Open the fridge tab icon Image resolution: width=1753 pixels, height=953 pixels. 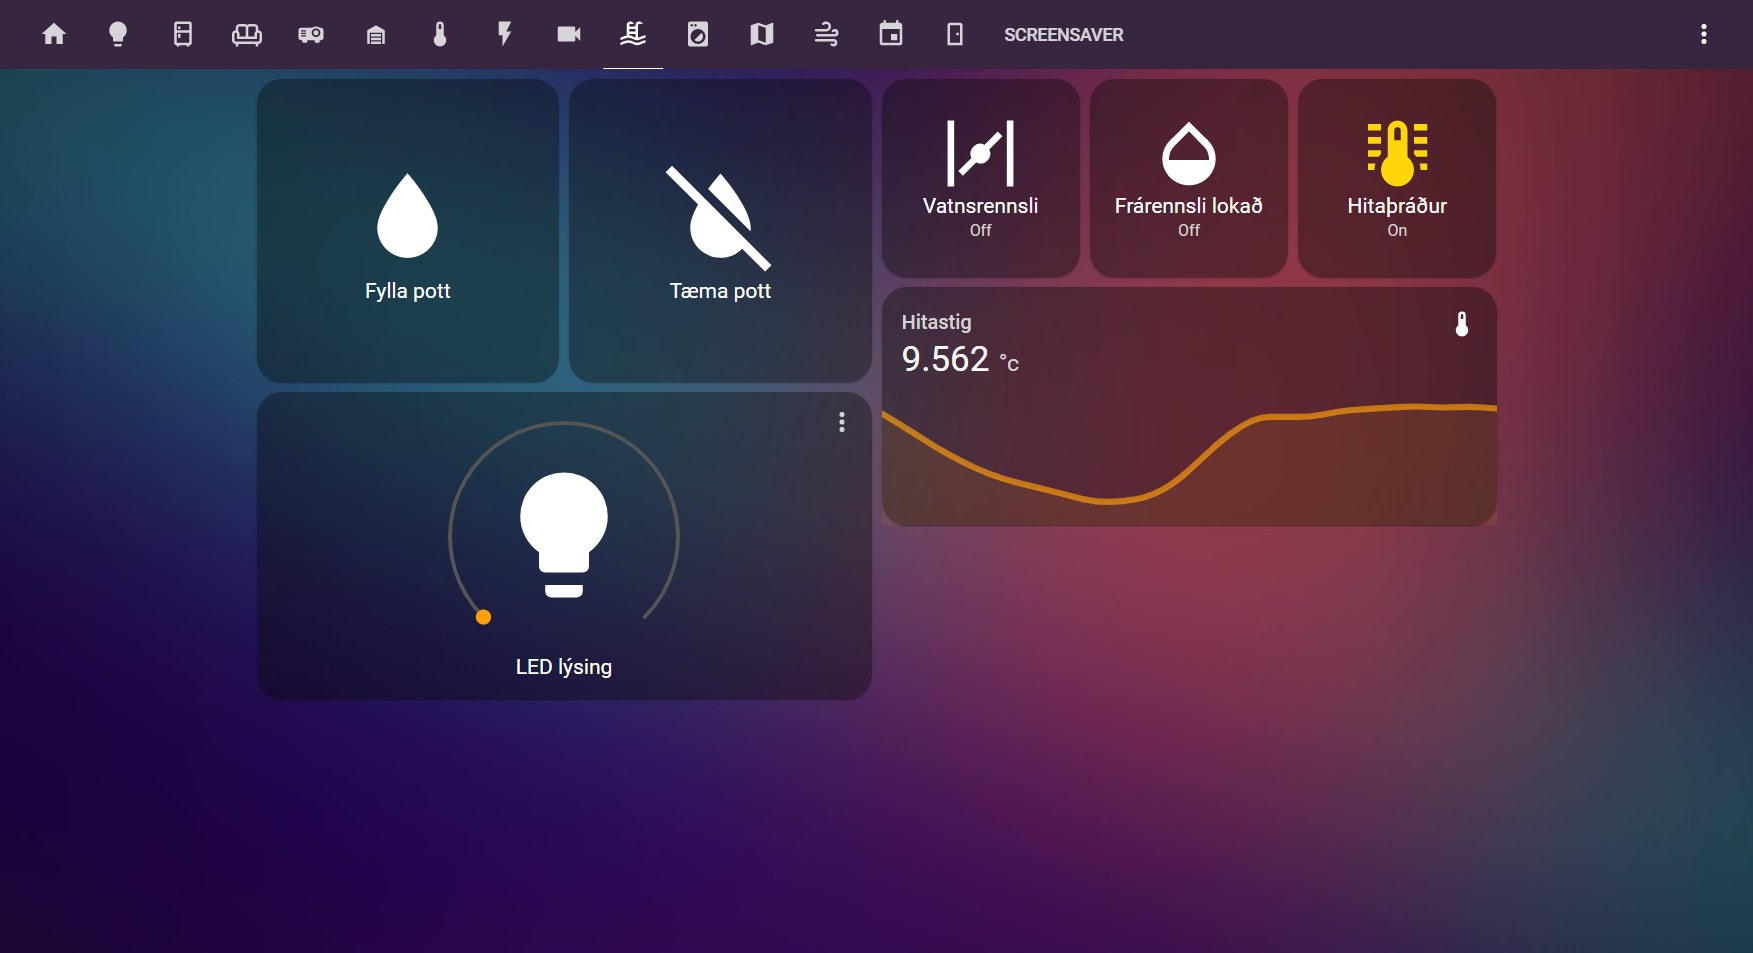pos(183,35)
